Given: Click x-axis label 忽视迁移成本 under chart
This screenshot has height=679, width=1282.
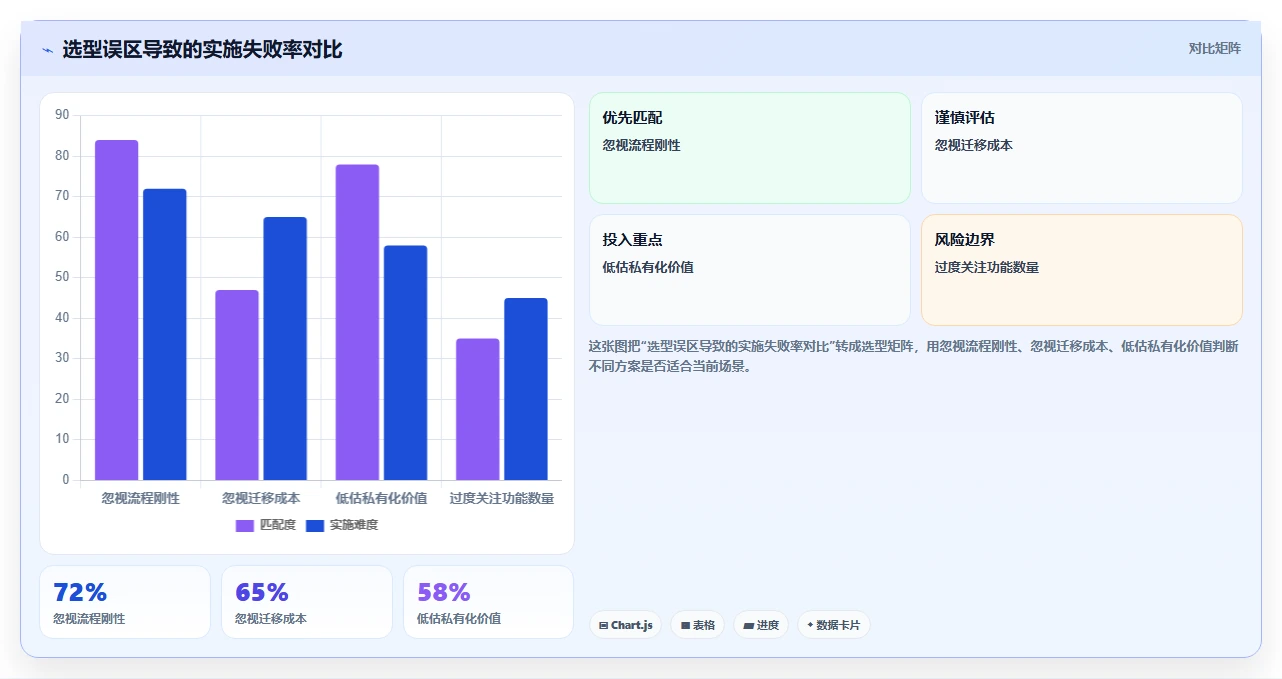Looking at the screenshot, I should click(261, 498).
